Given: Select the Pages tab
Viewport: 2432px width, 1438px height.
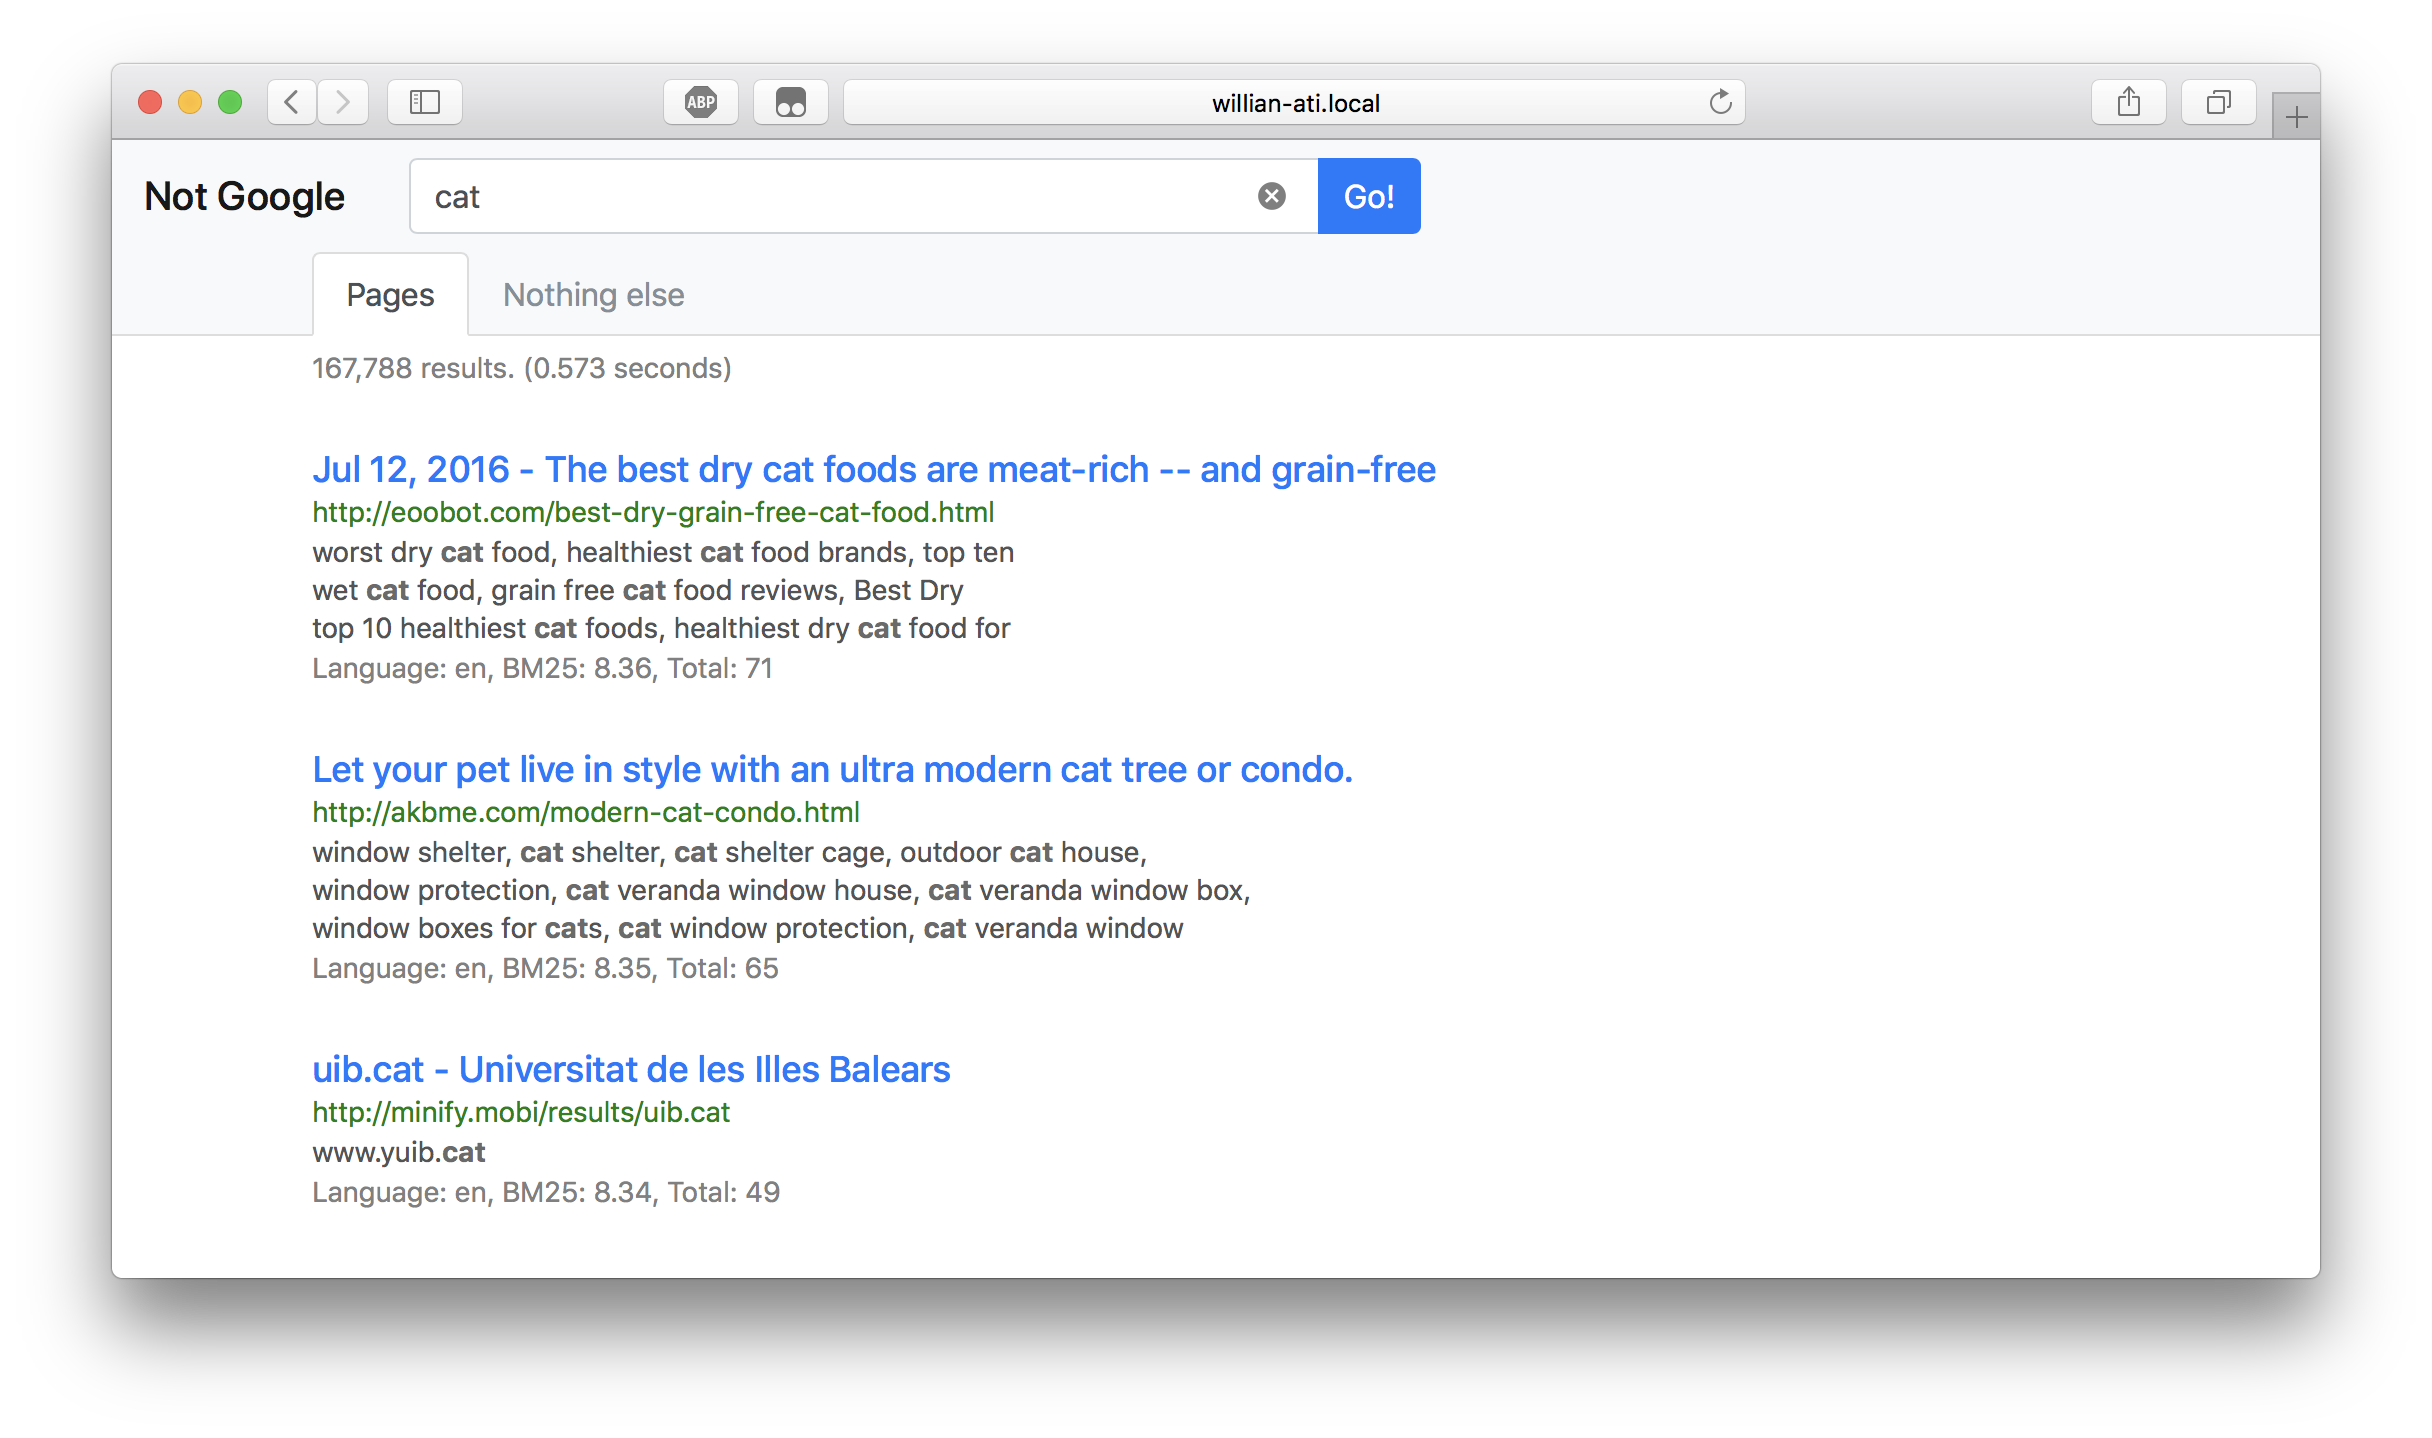Looking at the screenshot, I should [390, 295].
